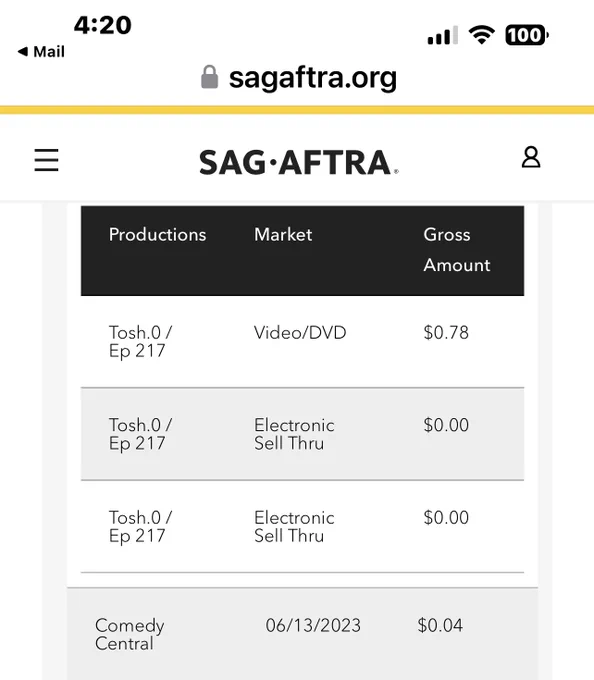Select the Productions column header
This screenshot has width=594, height=680.
point(157,235)
